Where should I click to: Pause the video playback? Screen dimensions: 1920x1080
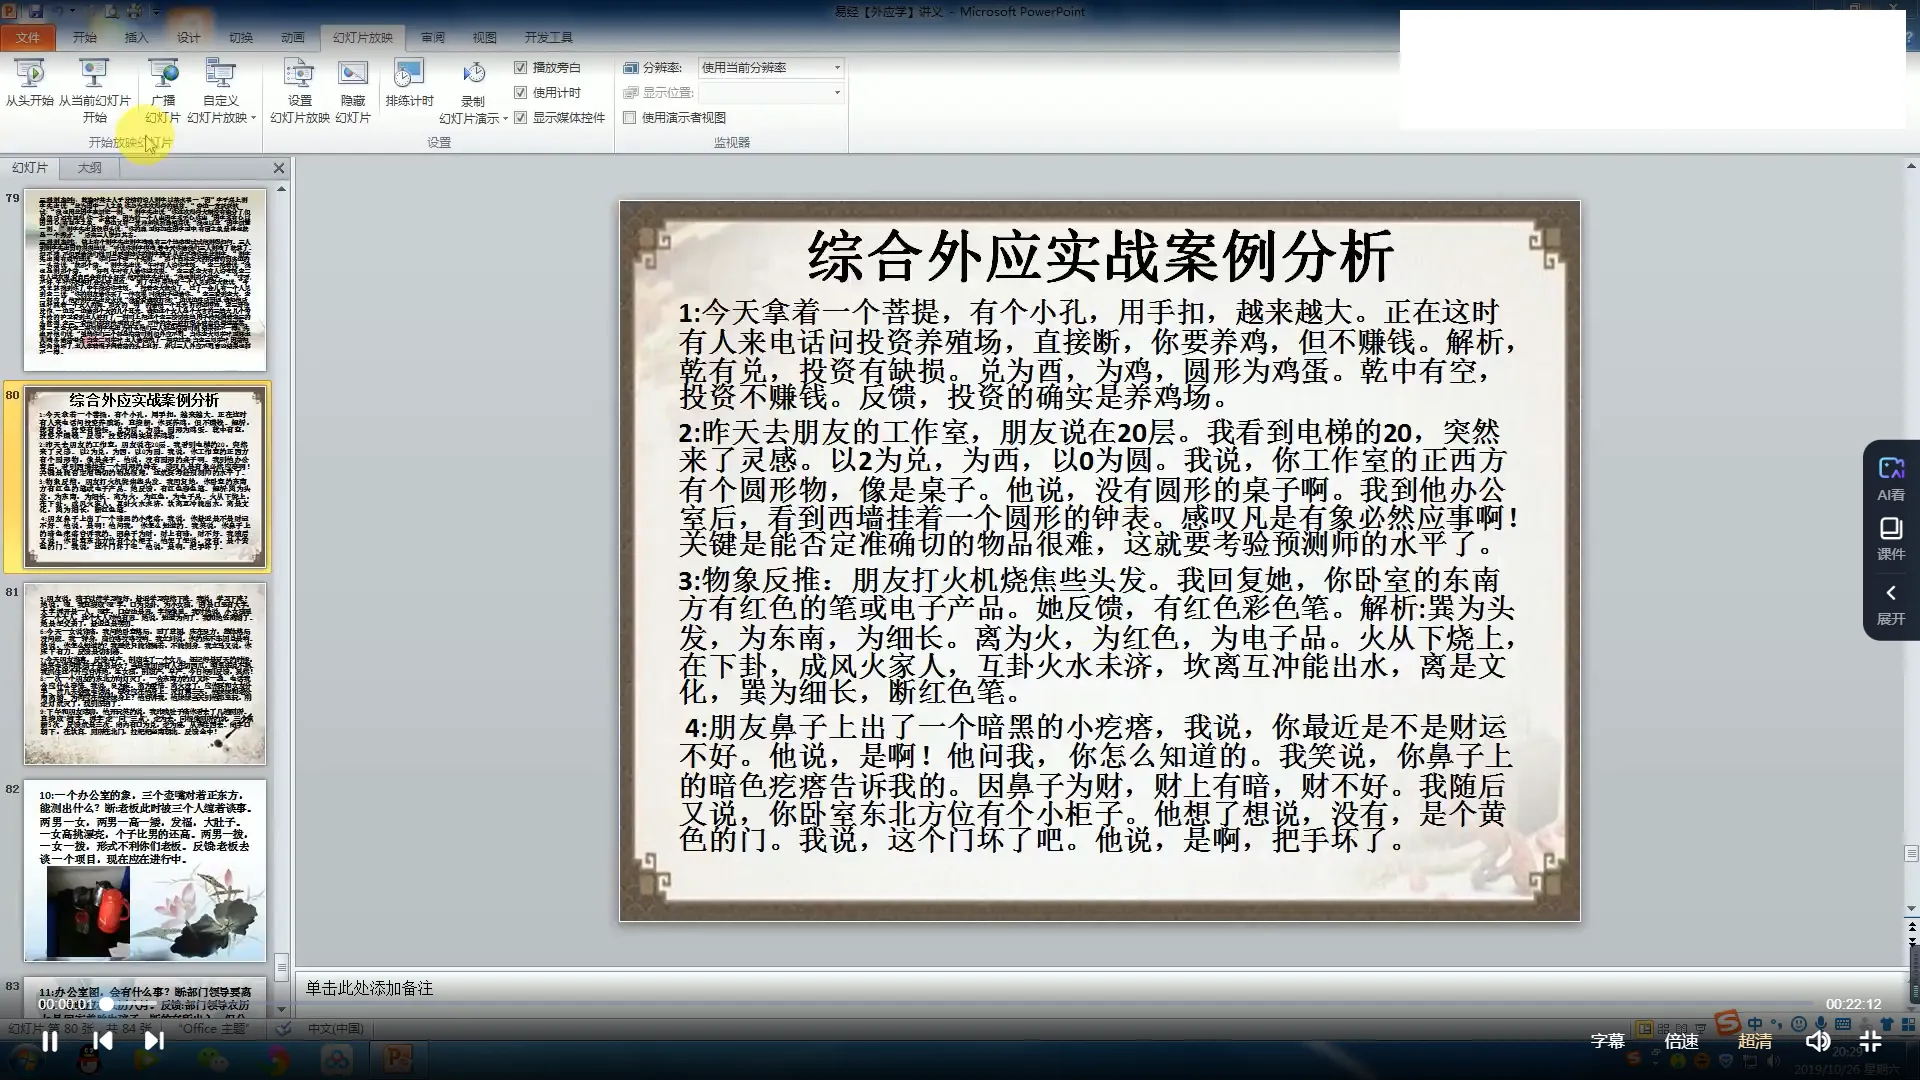49,1041
